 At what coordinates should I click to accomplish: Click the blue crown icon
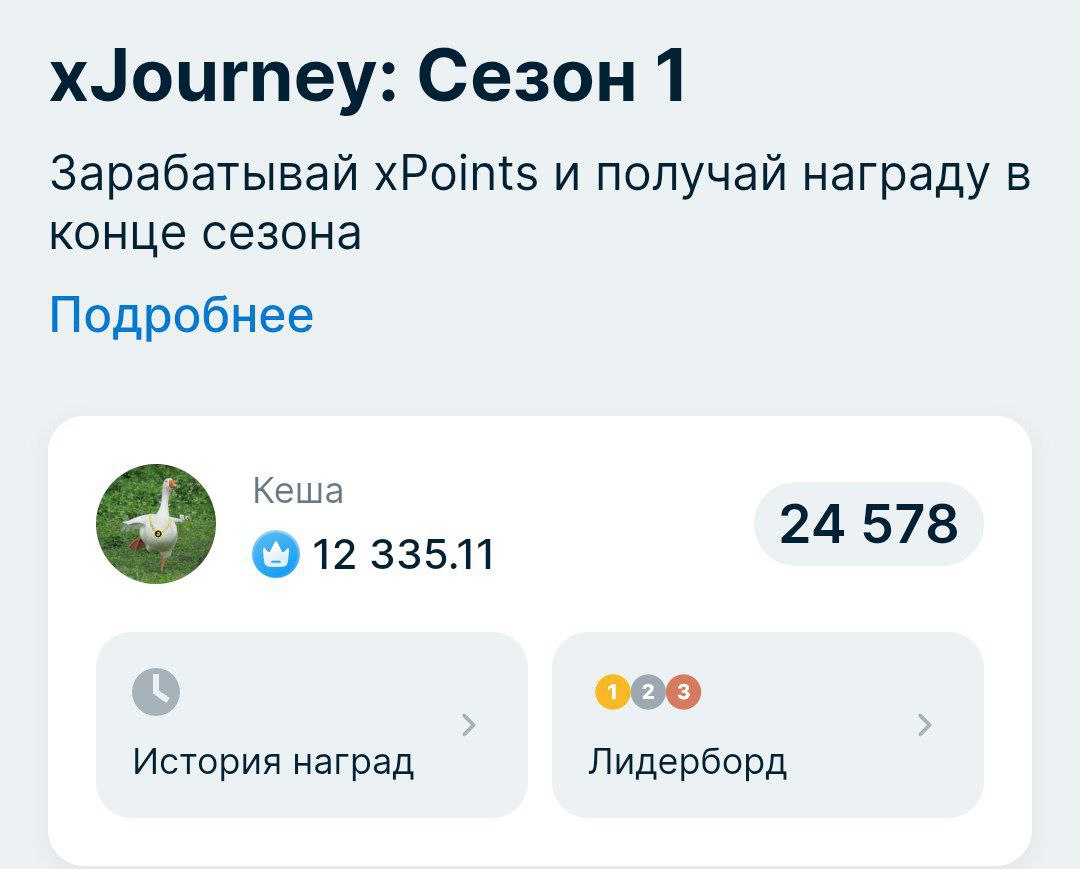(276, 554)
